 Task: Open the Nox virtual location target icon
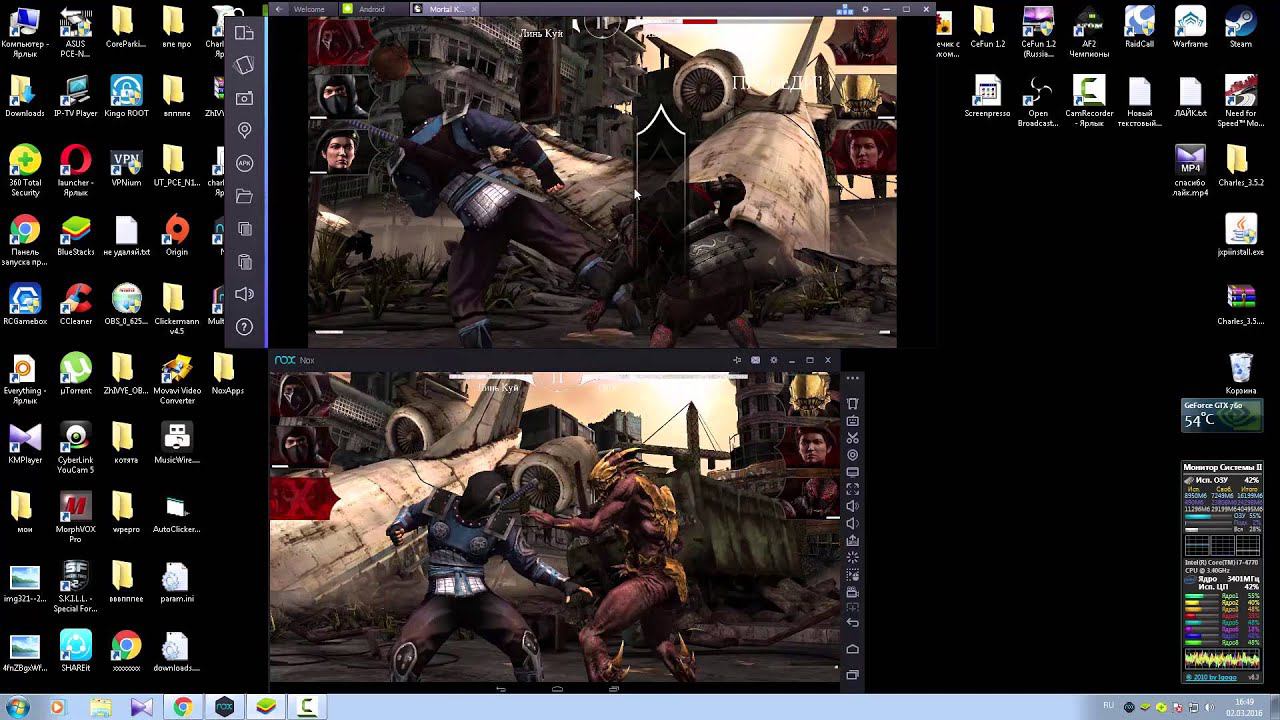[x=853, y=455]
